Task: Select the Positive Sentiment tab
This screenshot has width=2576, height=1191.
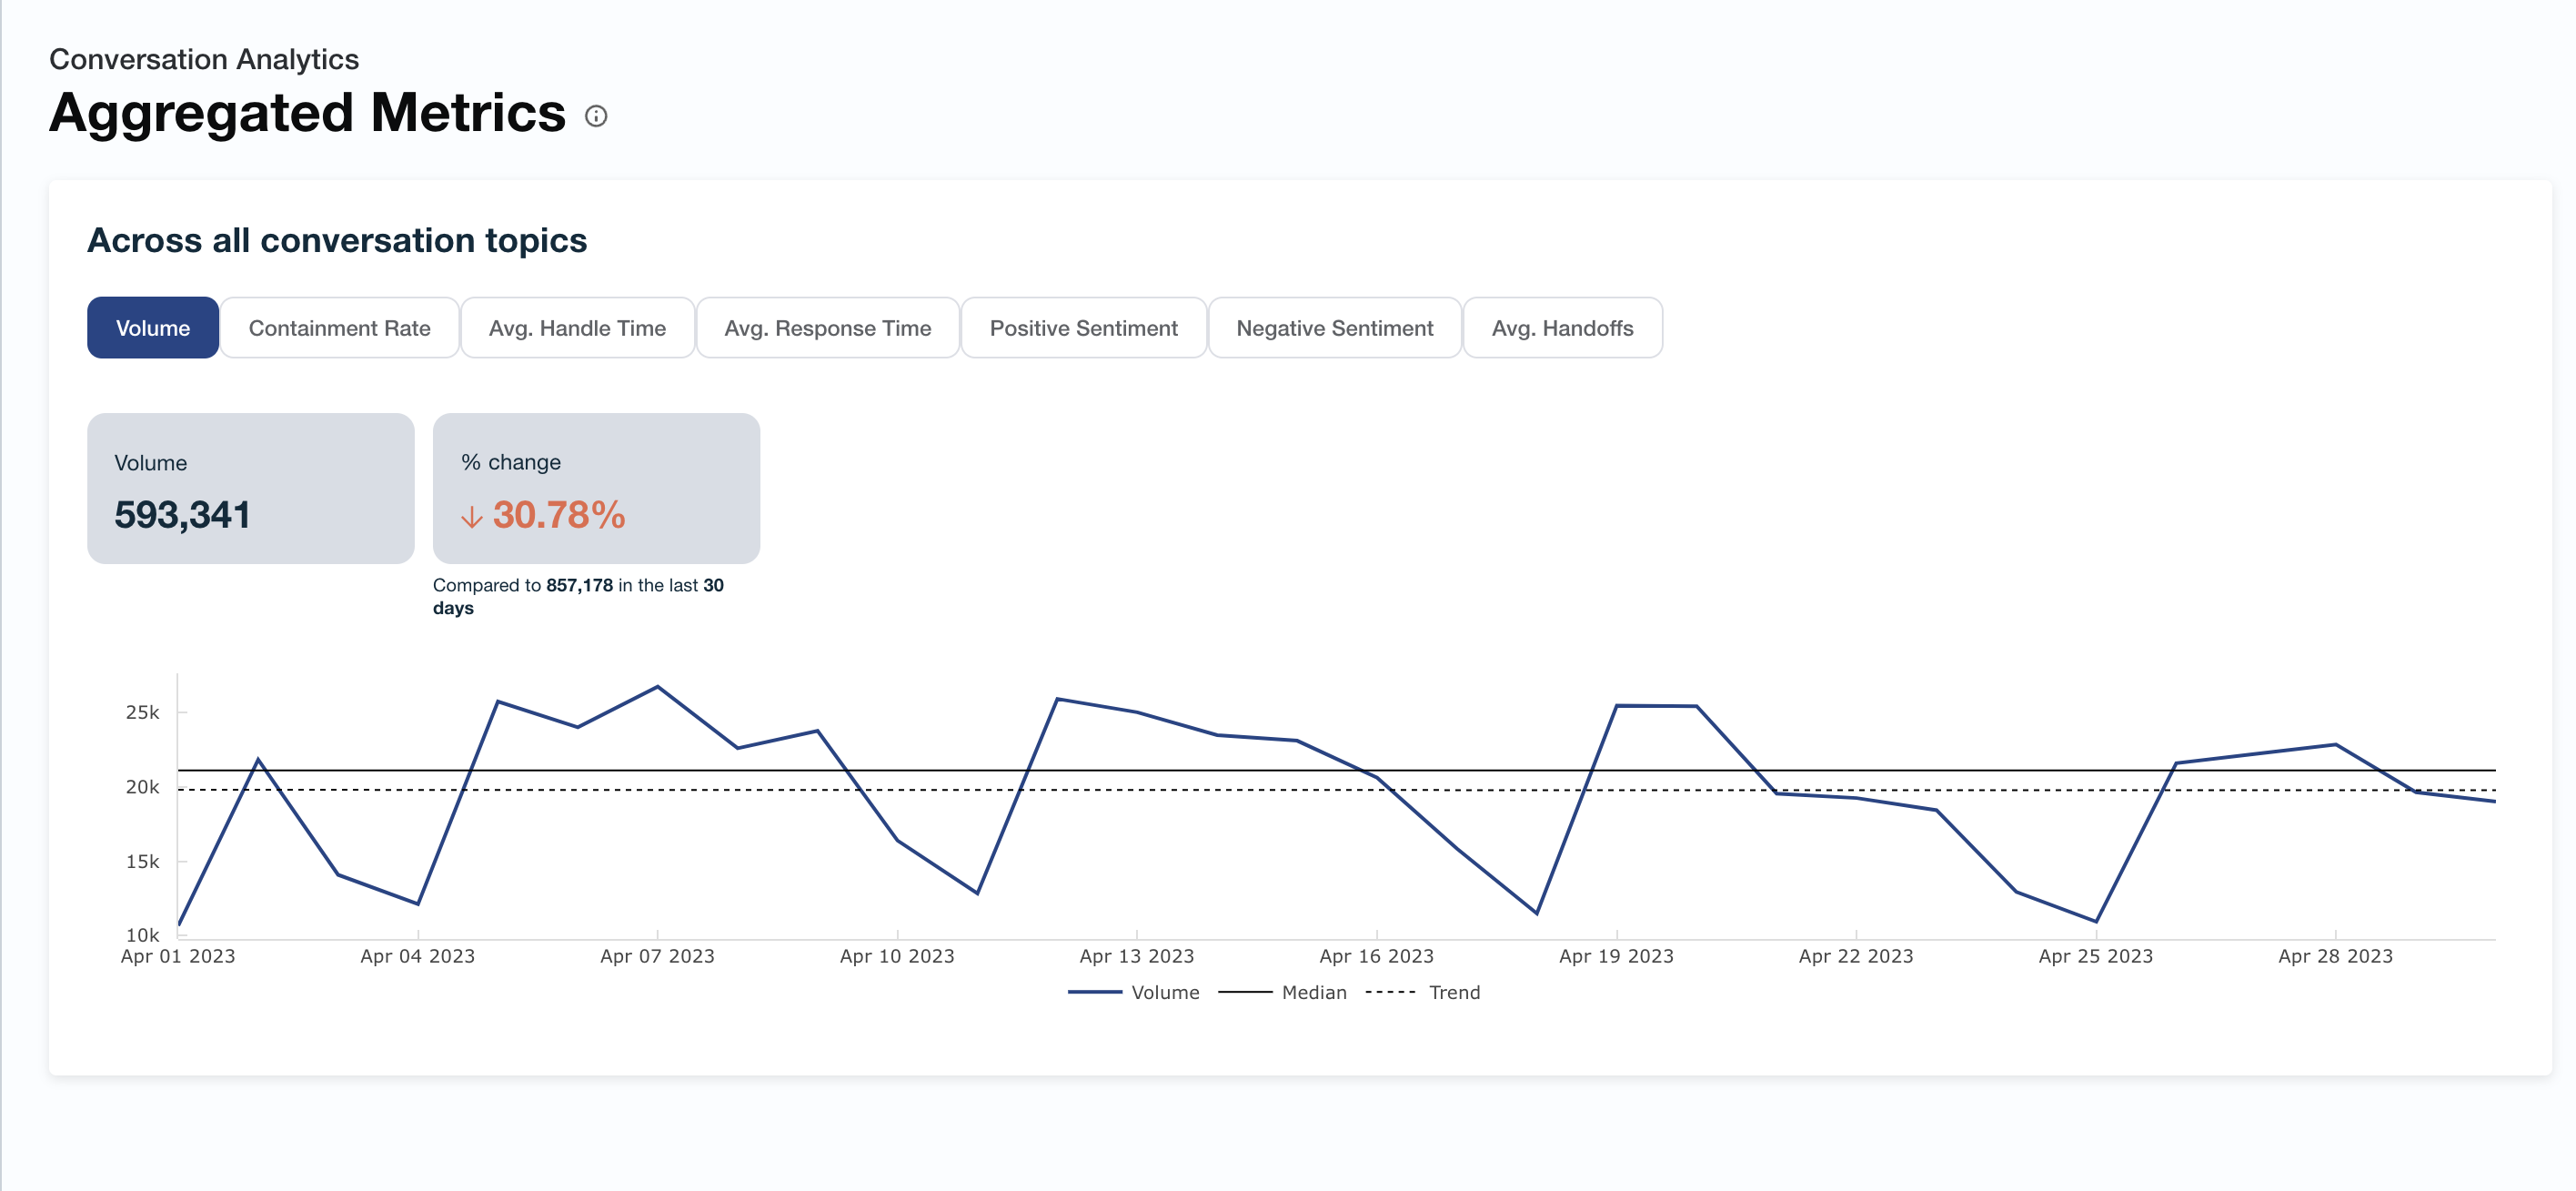Action: (x=1083, y=328)
